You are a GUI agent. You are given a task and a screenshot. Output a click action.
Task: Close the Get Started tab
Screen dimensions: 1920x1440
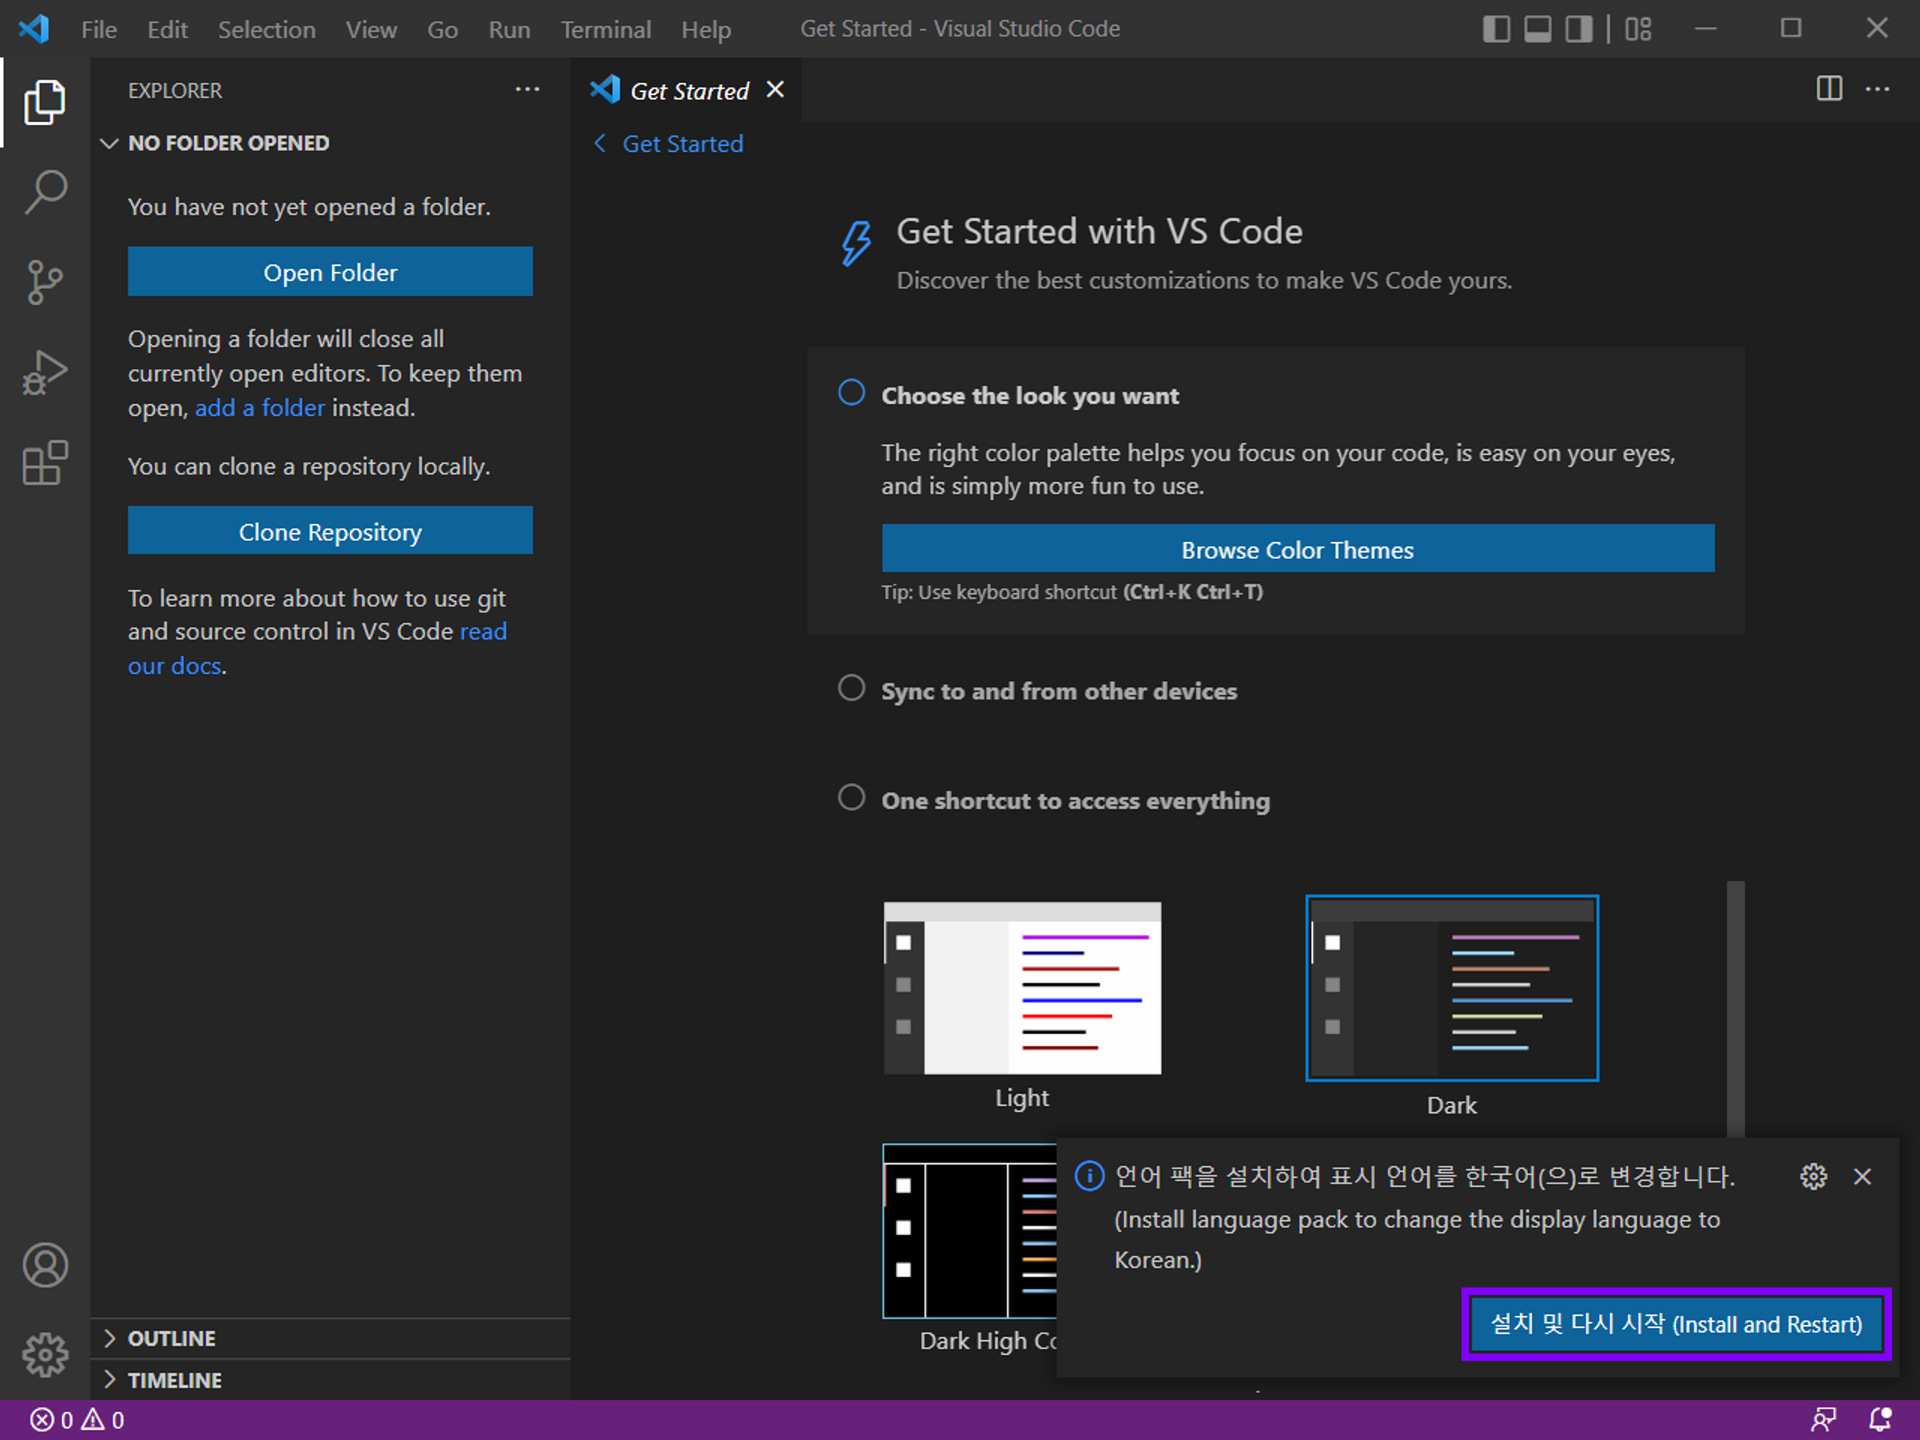tap(775, 90)
